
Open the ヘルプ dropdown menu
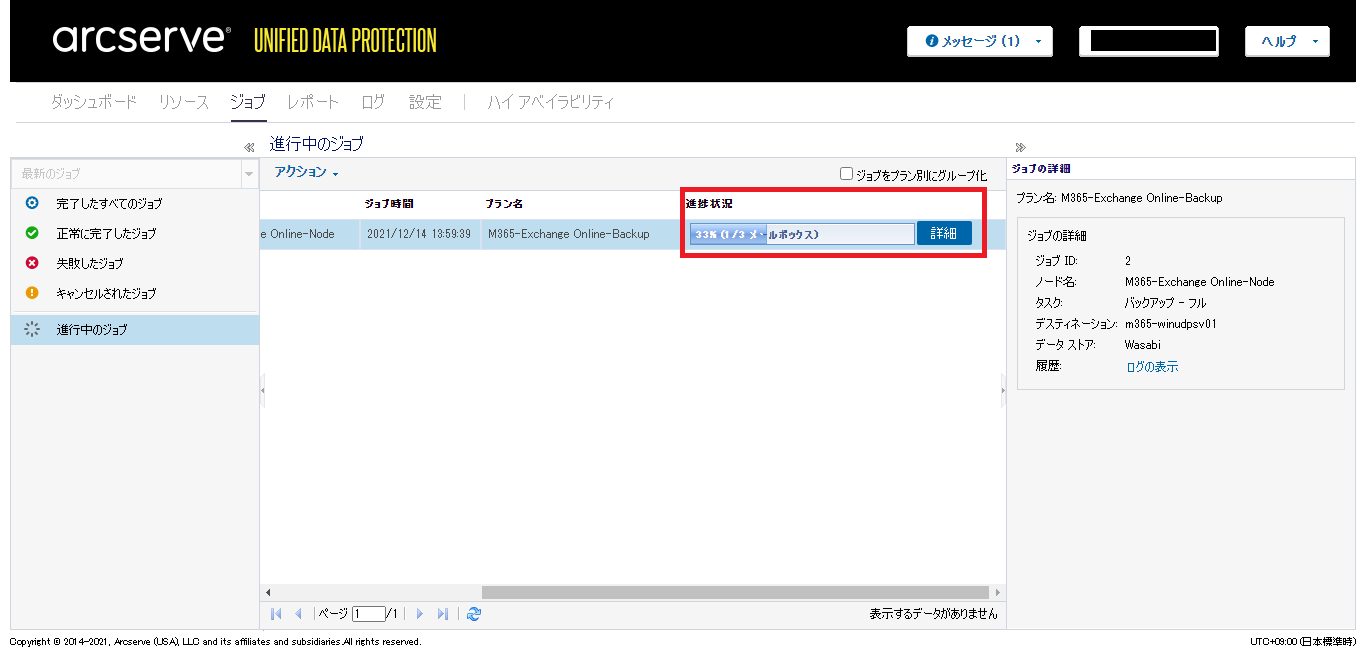tap(1287, 41)
